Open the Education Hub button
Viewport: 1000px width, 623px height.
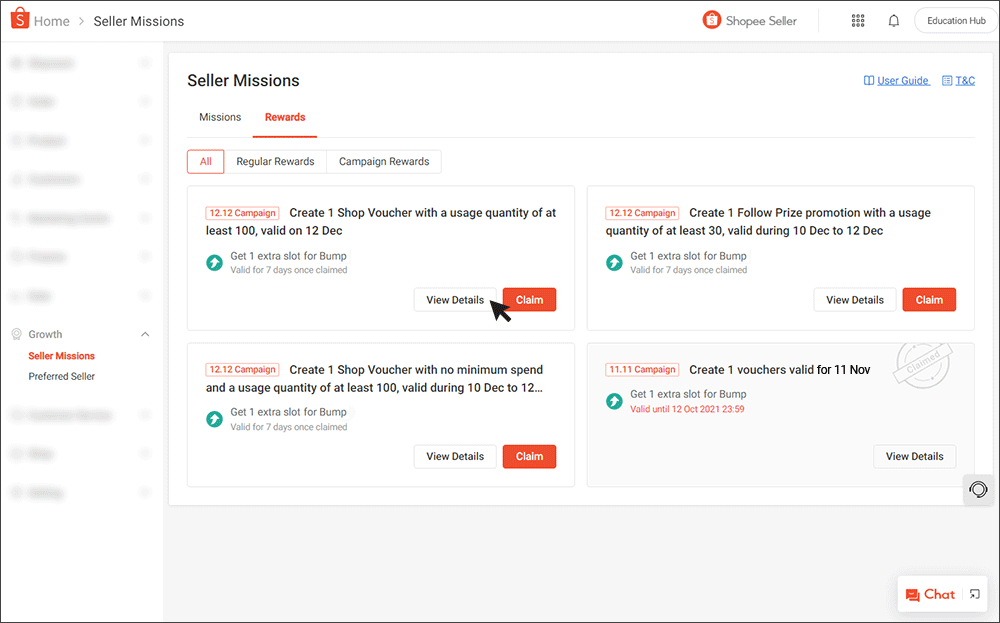tap(957, 21)
